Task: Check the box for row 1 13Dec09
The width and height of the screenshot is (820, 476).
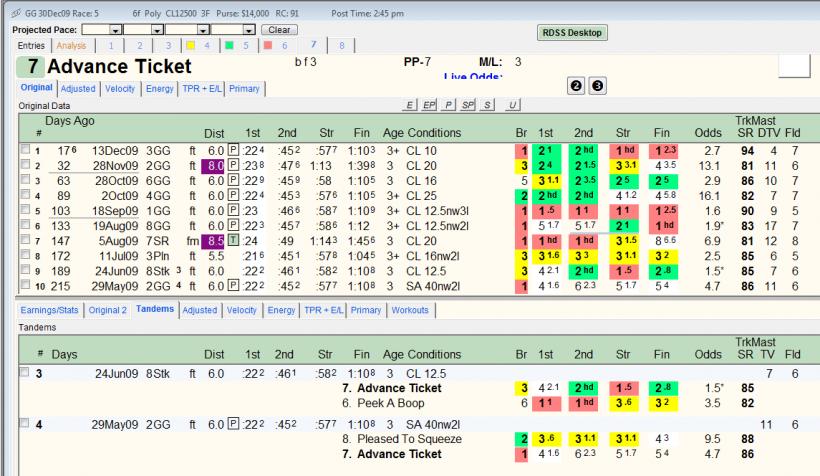Action: coord(25,150)
